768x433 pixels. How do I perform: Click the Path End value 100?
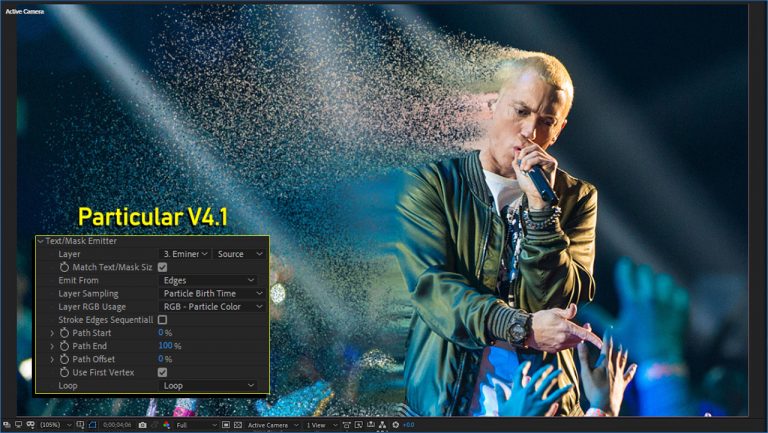point(165,346)
